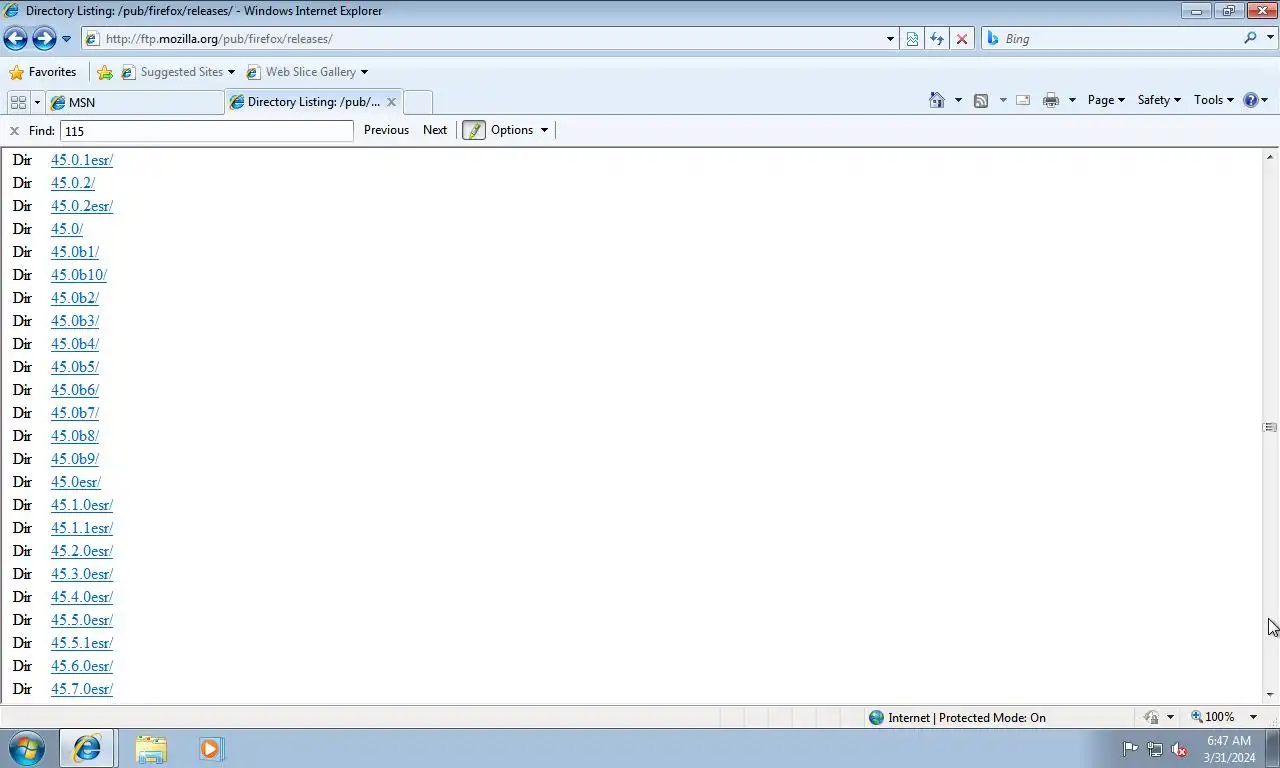
Task: Click the RSS Feeds icon
Action: click(981, 100)
